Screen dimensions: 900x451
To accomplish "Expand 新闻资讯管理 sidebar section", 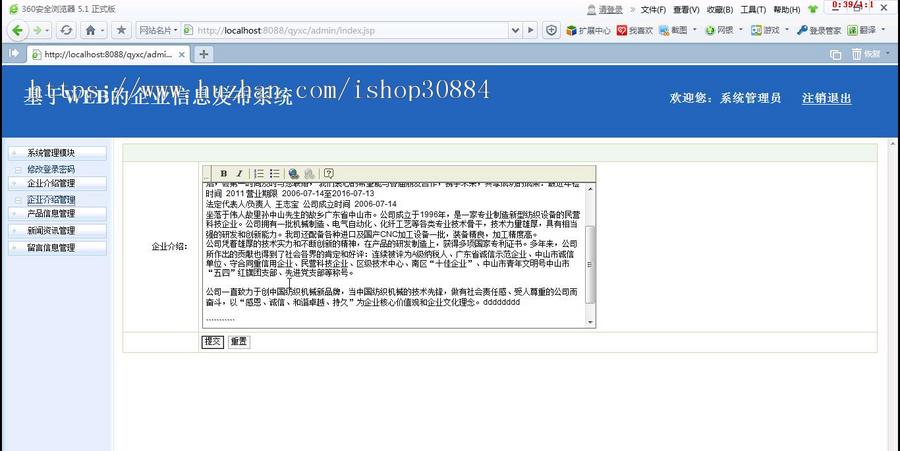I will (57, 231).
